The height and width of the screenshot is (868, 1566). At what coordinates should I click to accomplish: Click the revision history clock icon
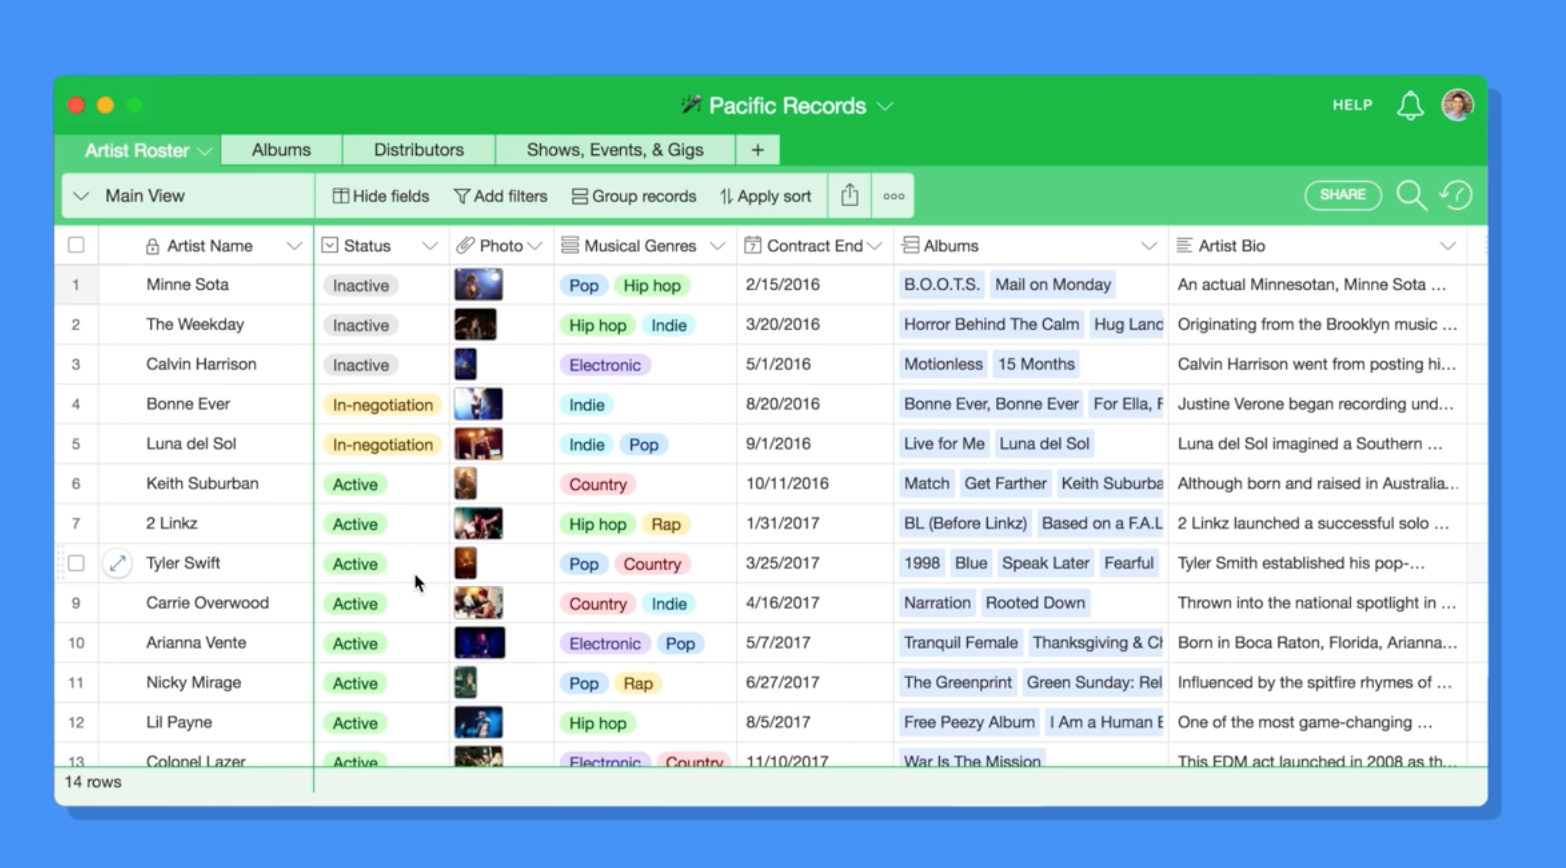pyautogui.click(x=1455, y=195)
